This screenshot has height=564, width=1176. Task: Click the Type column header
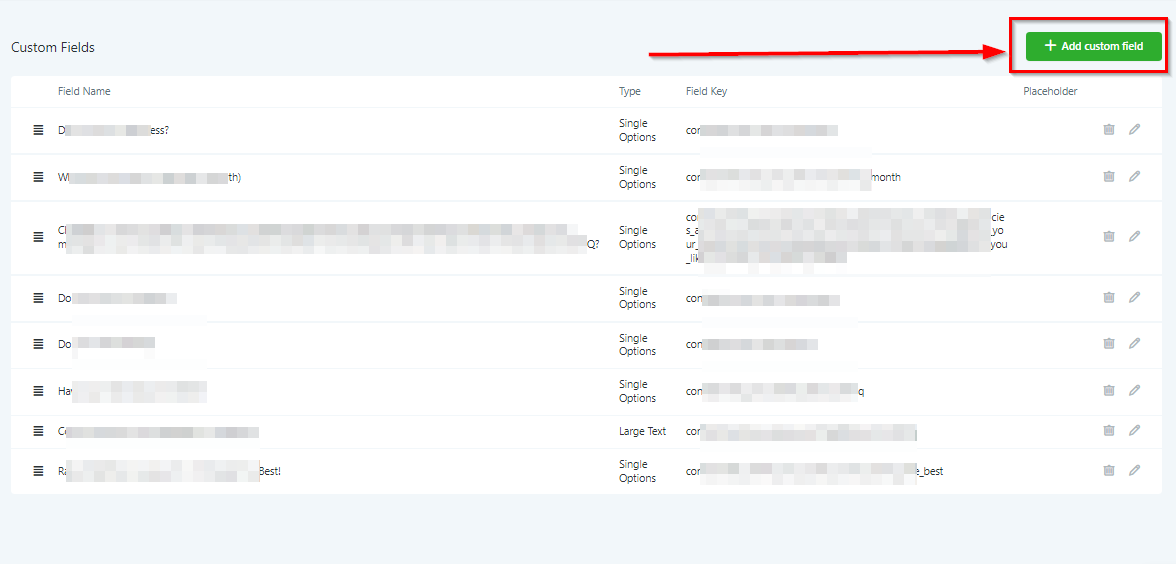click(630, 92)
